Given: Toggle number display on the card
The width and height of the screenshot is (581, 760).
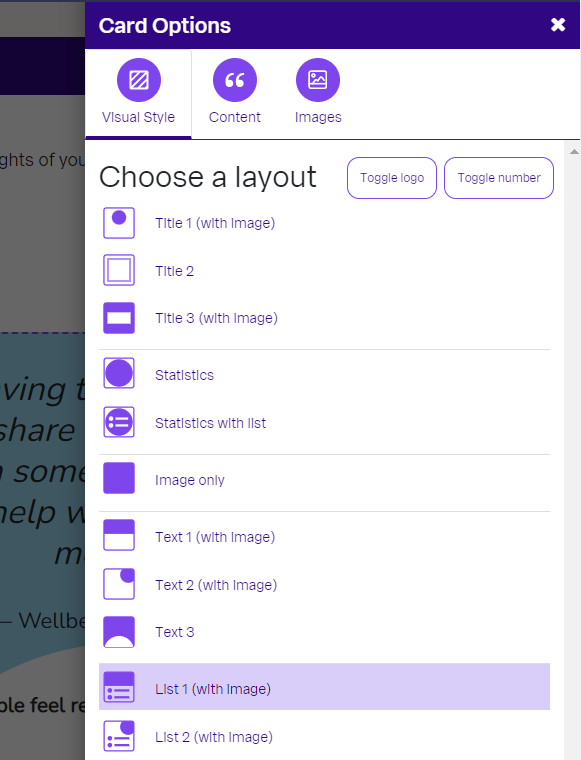Looking at the screenshot, I should click(499, 178).
